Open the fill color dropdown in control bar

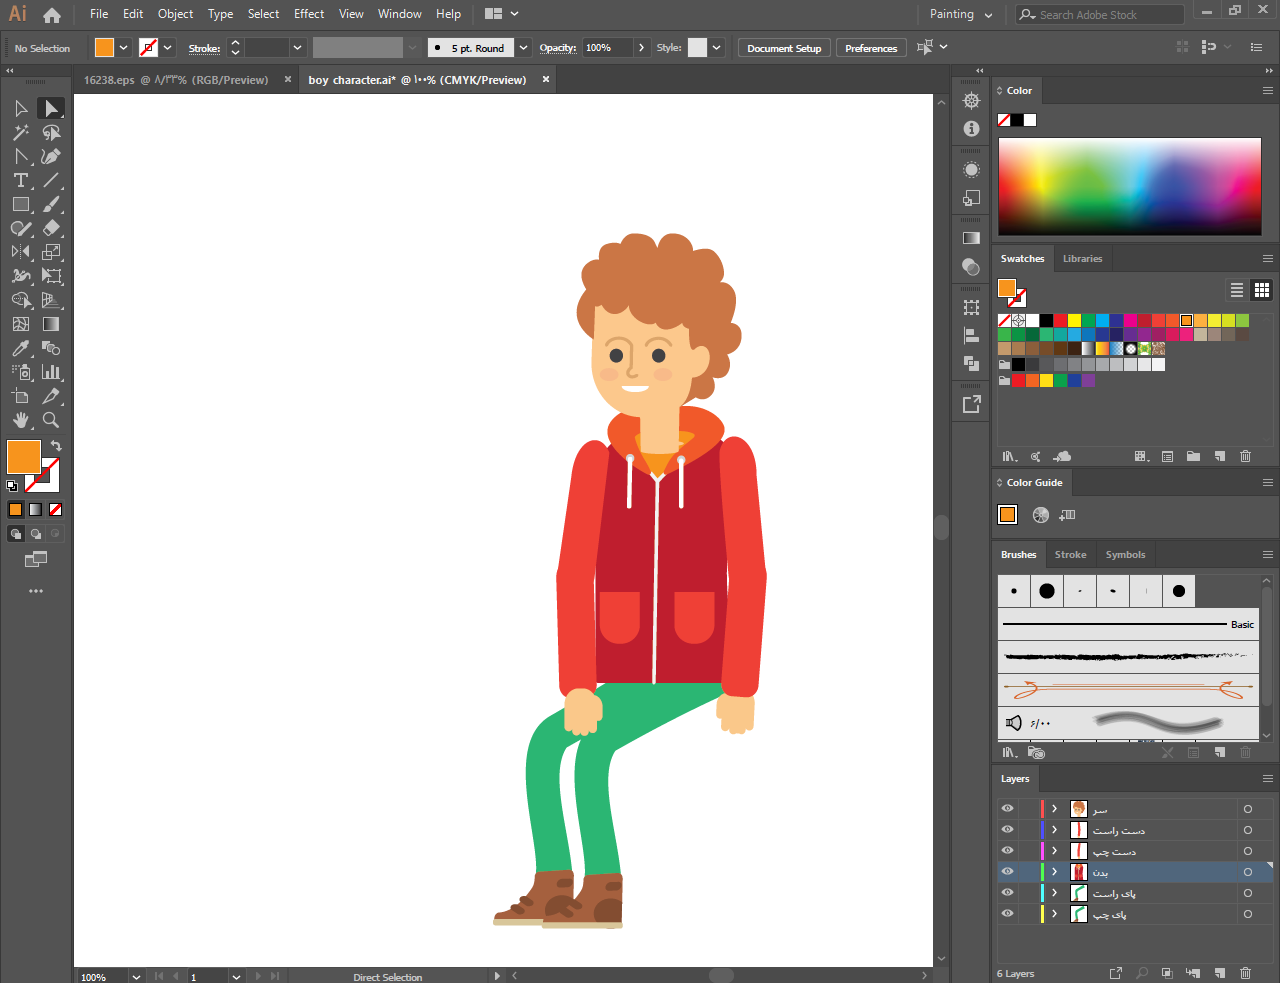[x=124, y=48]
